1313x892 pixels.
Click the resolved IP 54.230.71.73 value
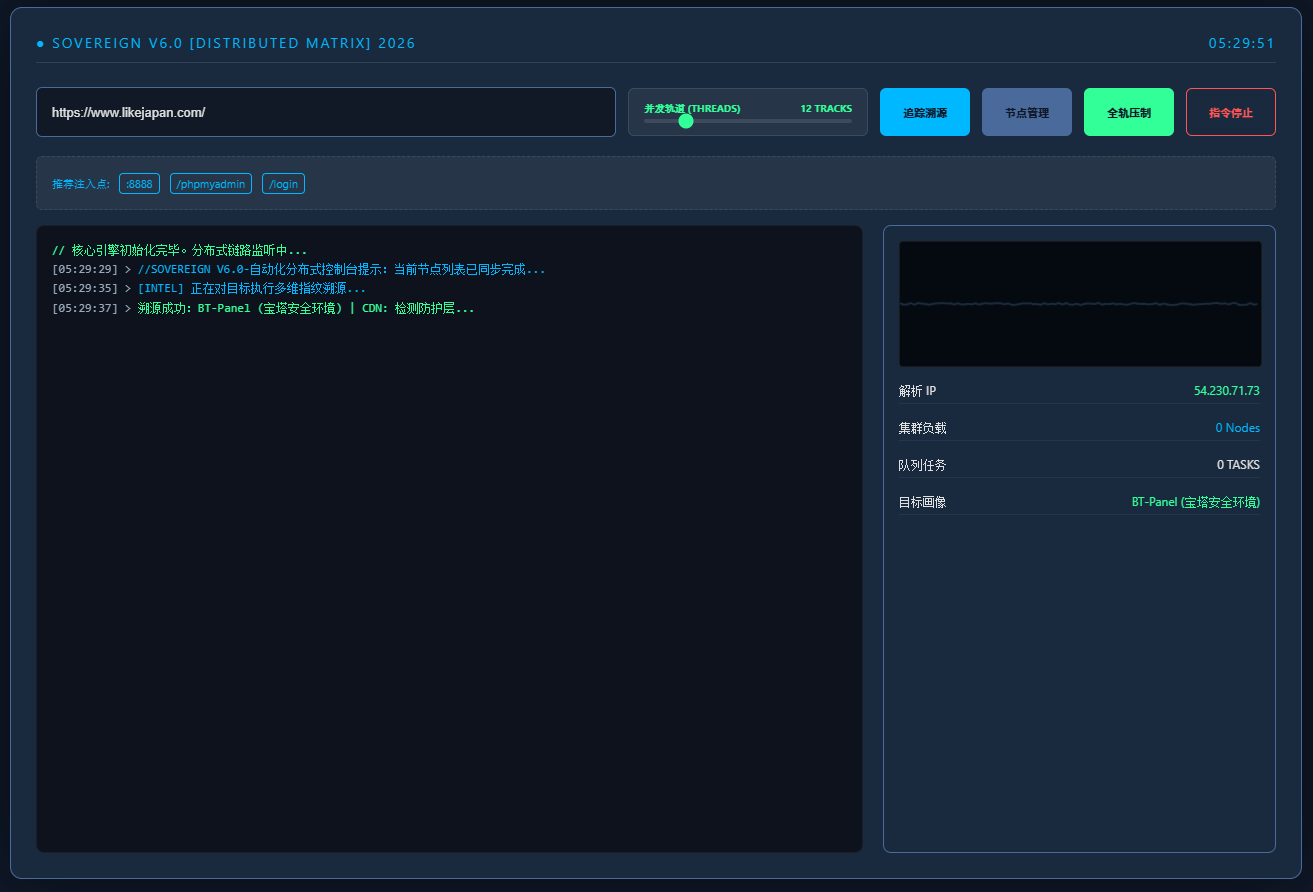(1226, 391)
